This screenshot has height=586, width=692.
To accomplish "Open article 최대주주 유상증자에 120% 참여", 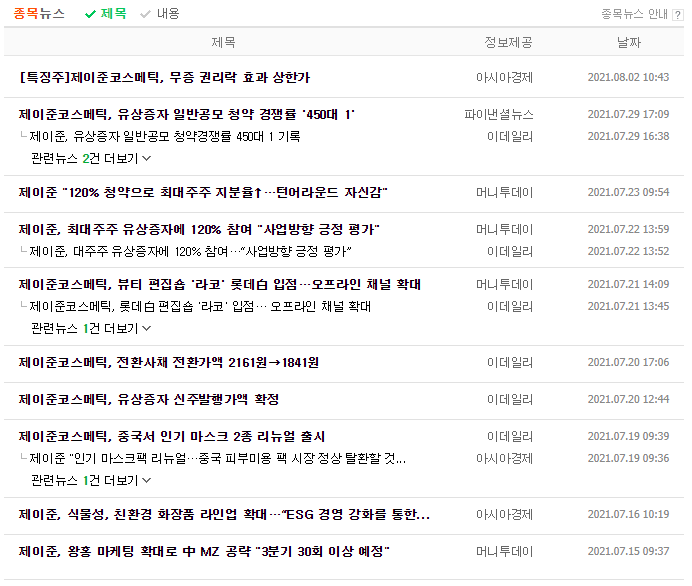I will click(199, 229).
